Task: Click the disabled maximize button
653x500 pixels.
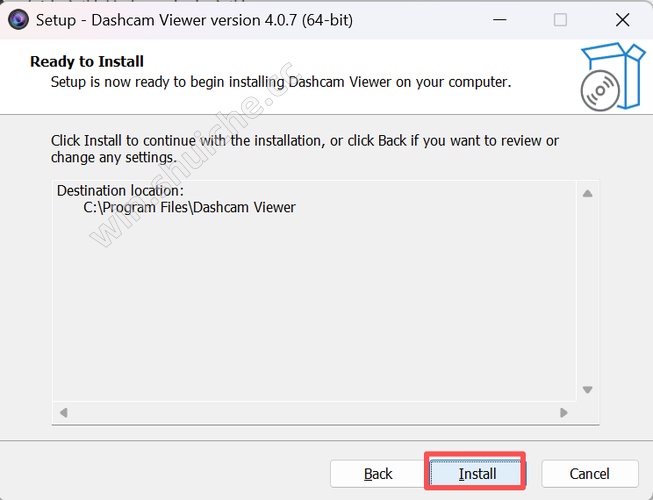Action: [x=560, y=20]
